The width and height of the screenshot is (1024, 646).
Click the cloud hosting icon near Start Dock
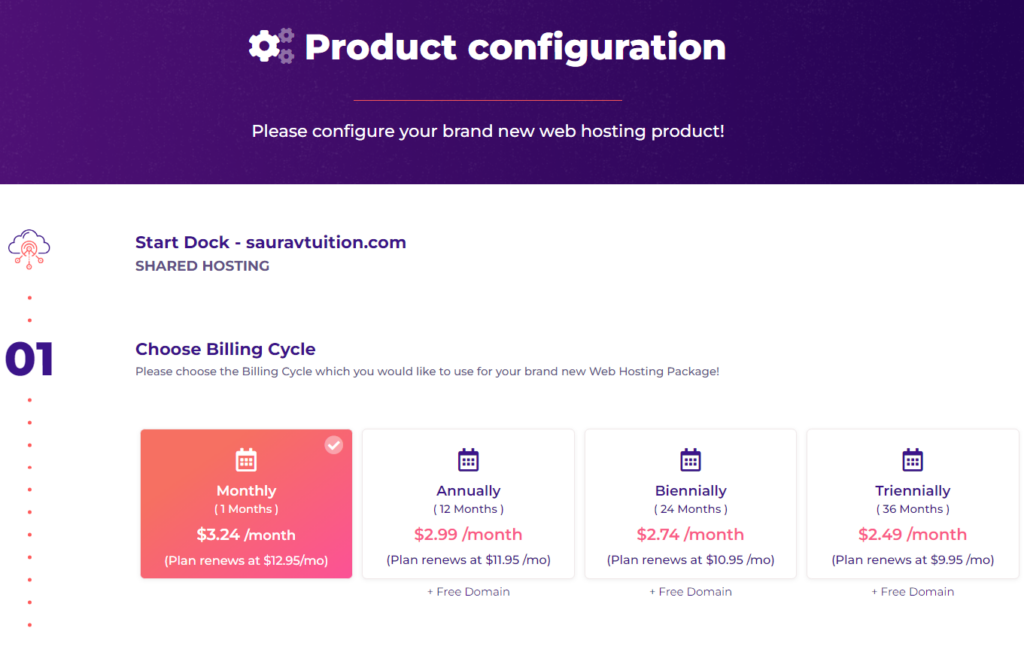tap(31, 248)
